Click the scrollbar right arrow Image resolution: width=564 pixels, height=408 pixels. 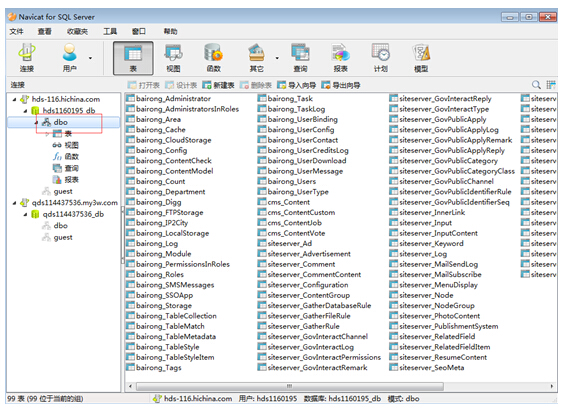552,386
